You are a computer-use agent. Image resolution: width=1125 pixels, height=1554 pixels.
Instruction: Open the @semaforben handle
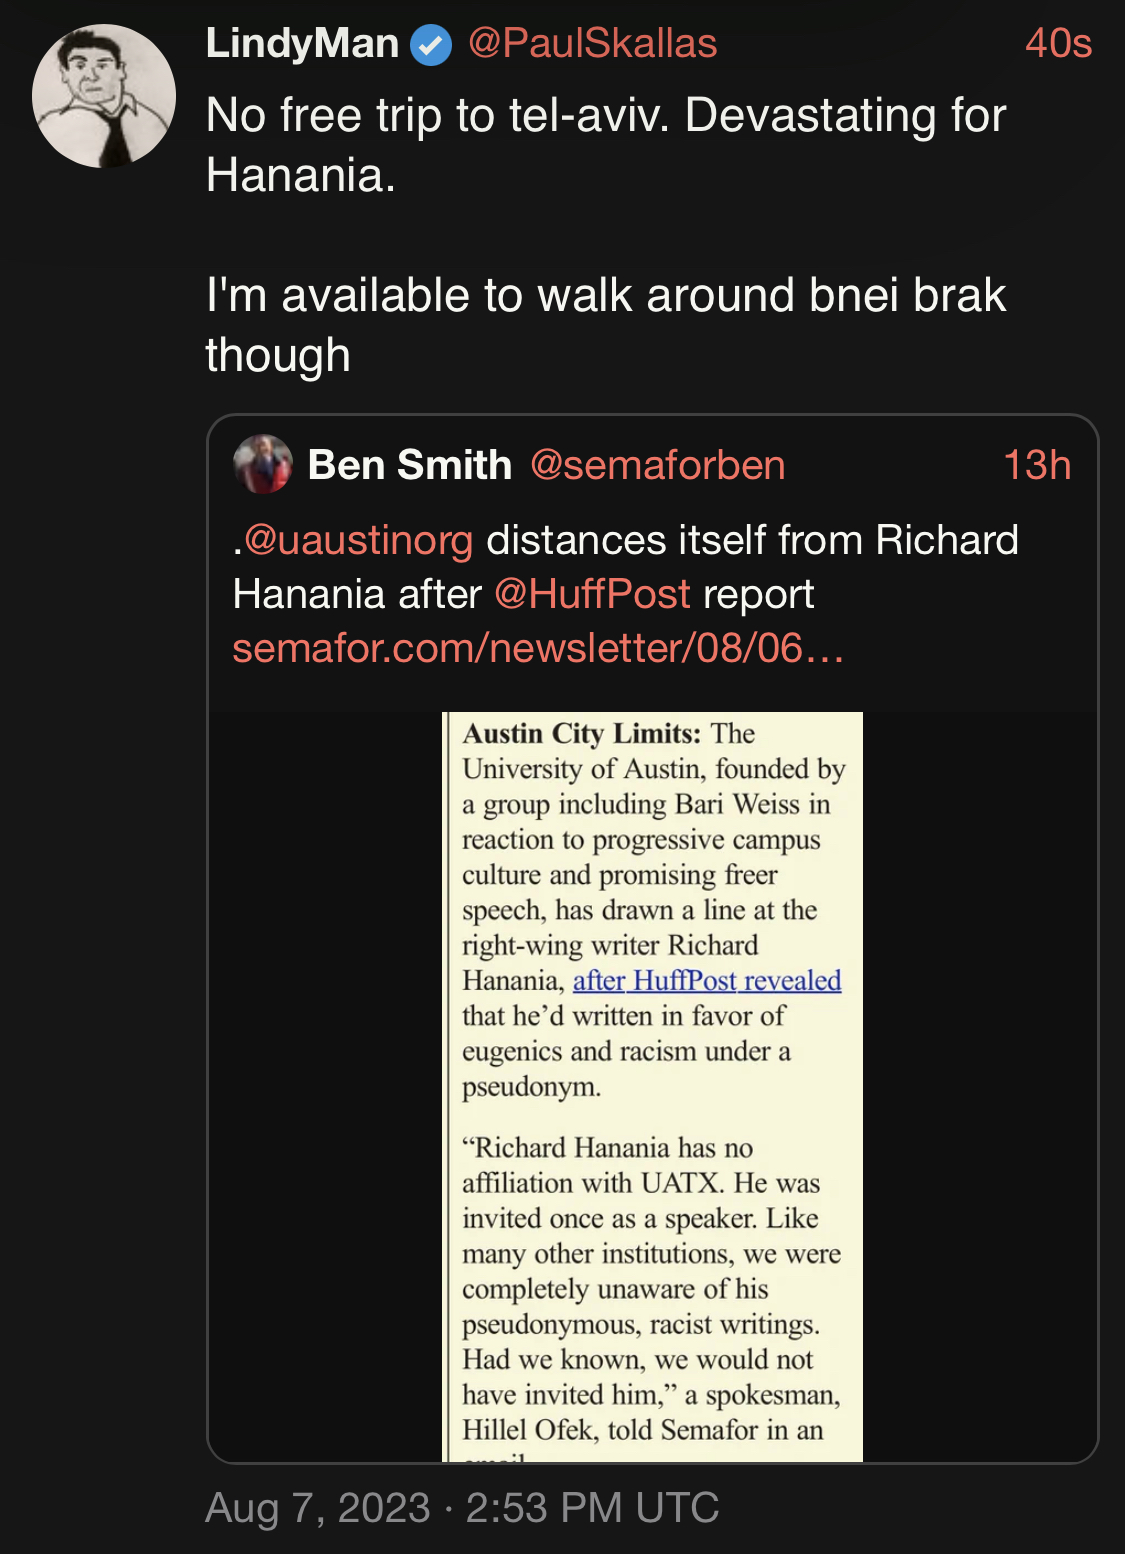coord(657,465)
